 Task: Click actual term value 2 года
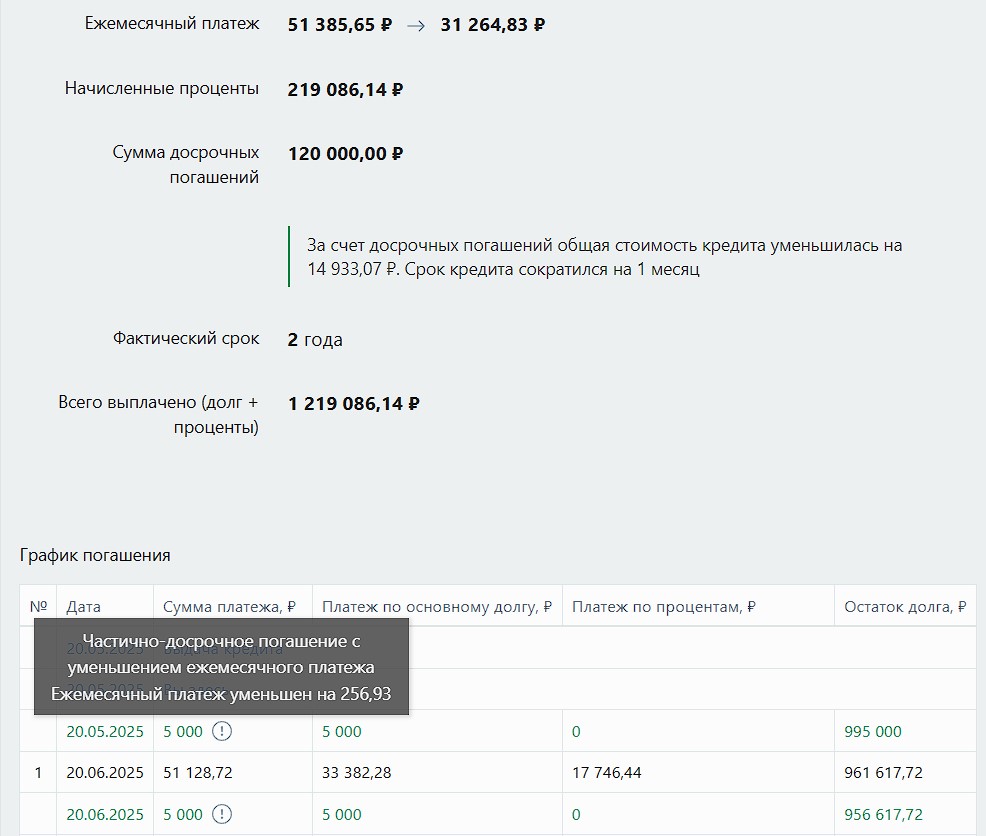click(315, 340)
